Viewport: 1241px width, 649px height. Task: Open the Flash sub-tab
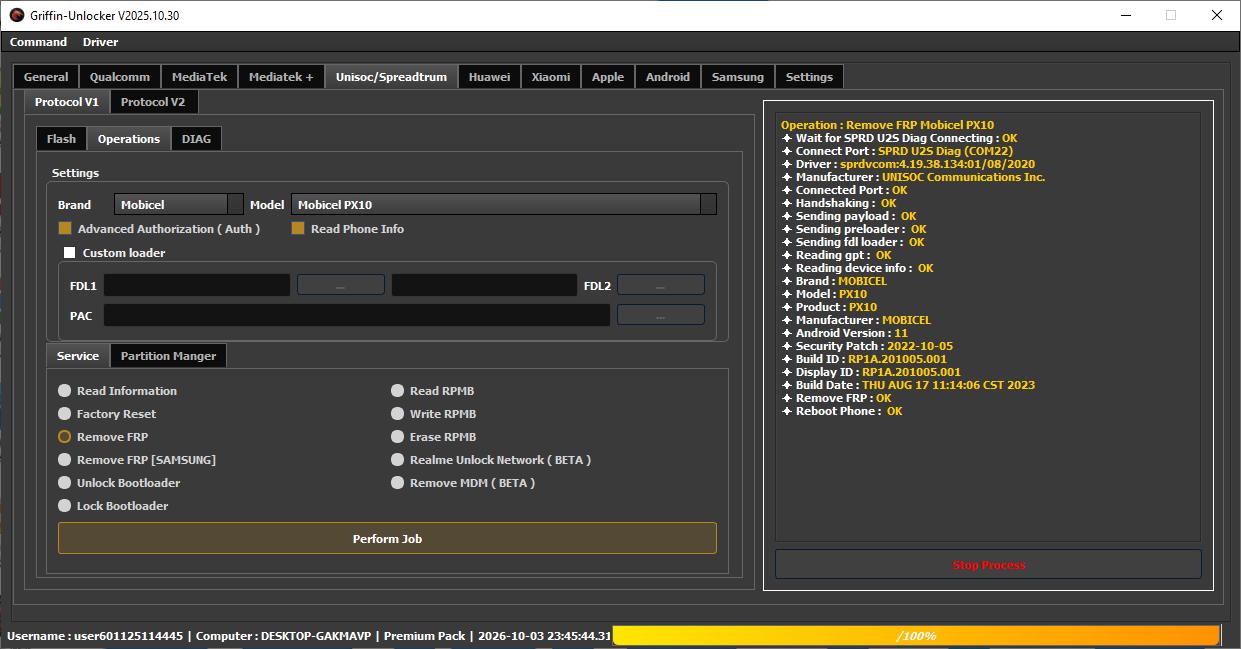coord(61,139)
